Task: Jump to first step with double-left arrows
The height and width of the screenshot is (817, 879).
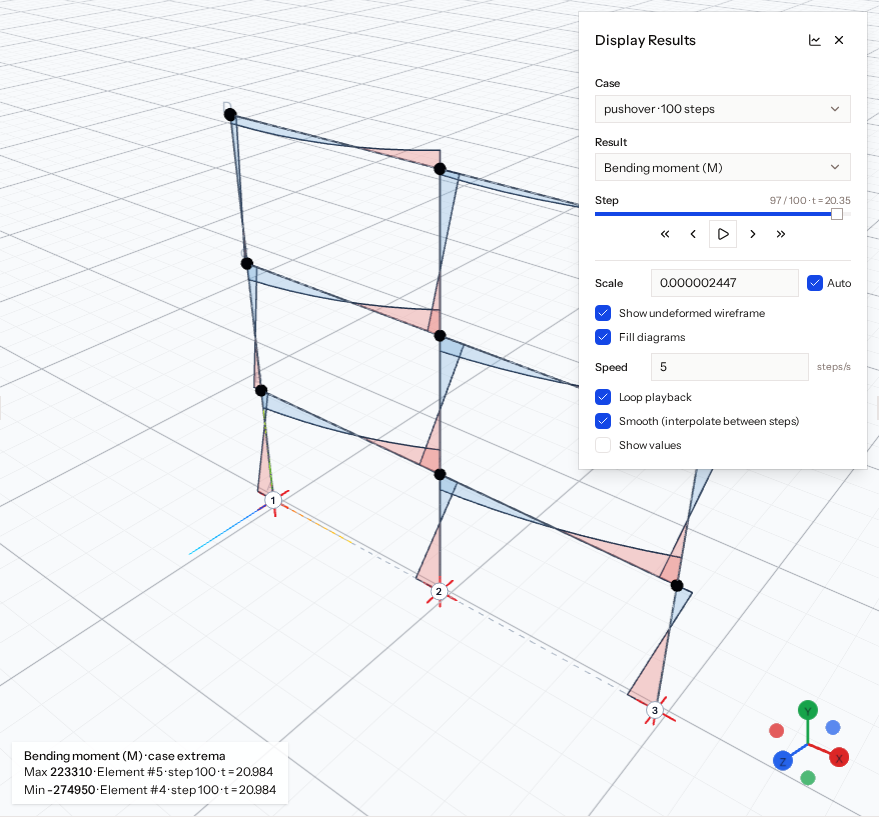Action: tap(665, 234)
